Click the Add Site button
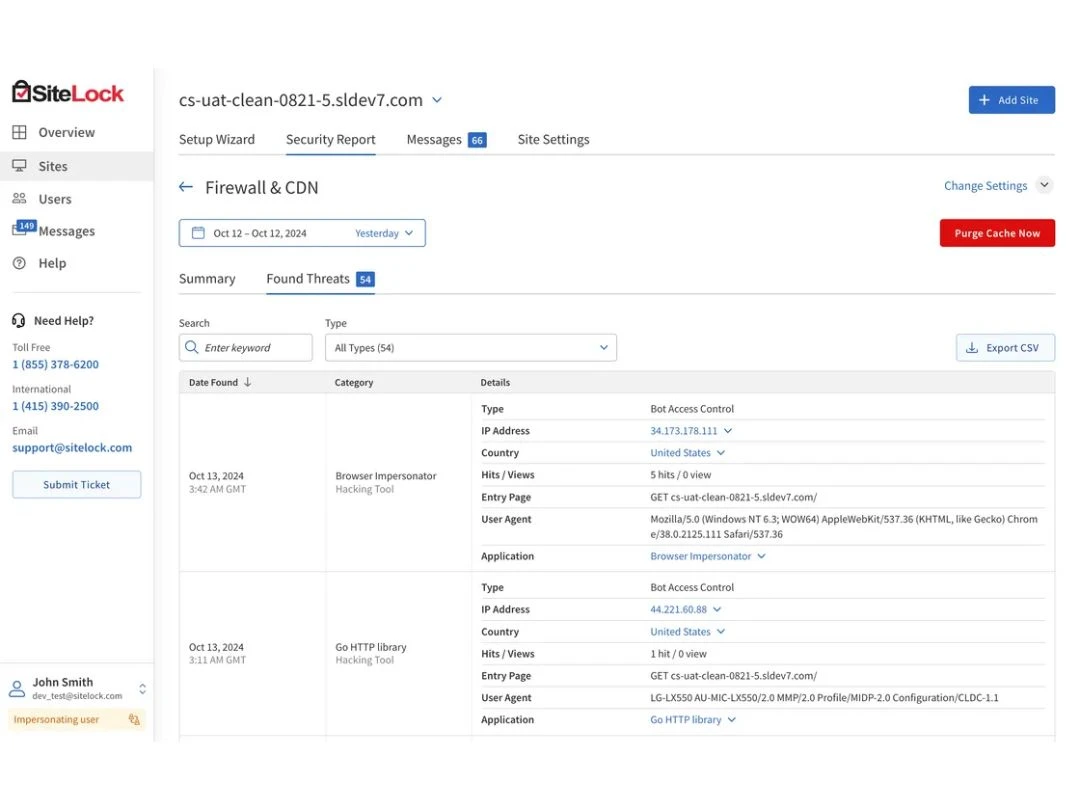Viewport: 1080px width, 810px height. coord(1011,100)
